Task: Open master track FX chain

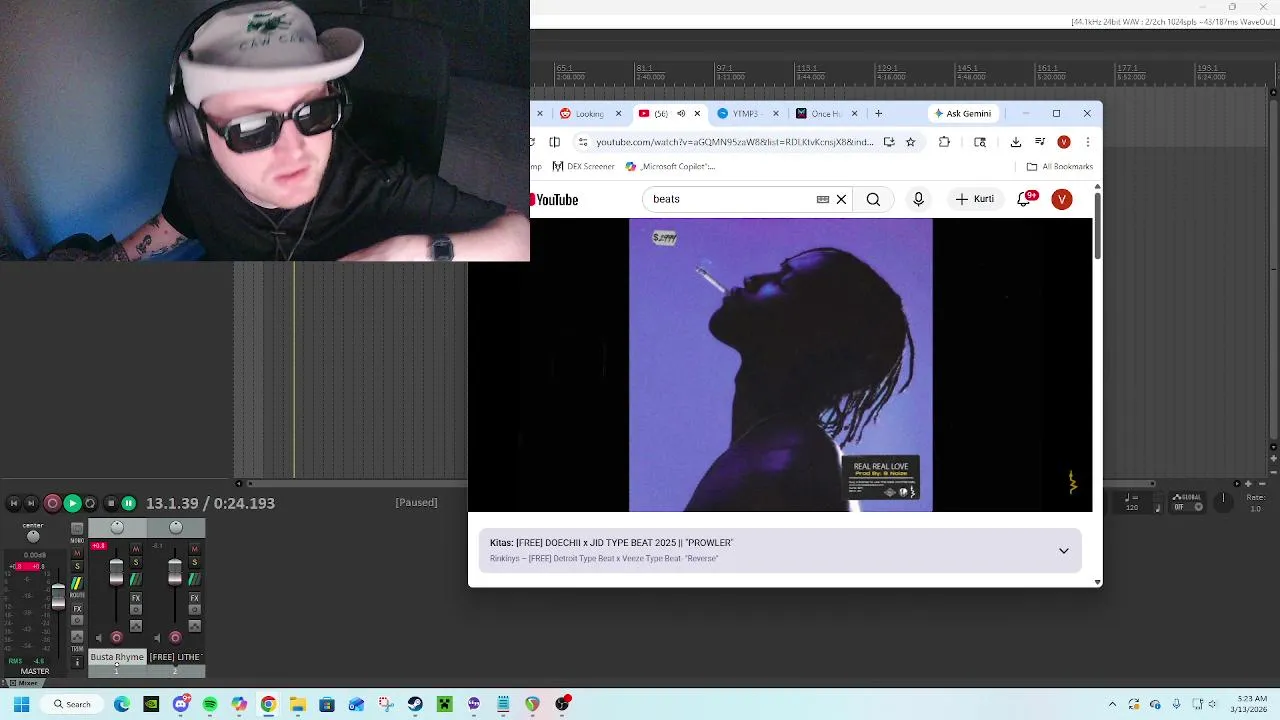Action: tap(77, 609)
